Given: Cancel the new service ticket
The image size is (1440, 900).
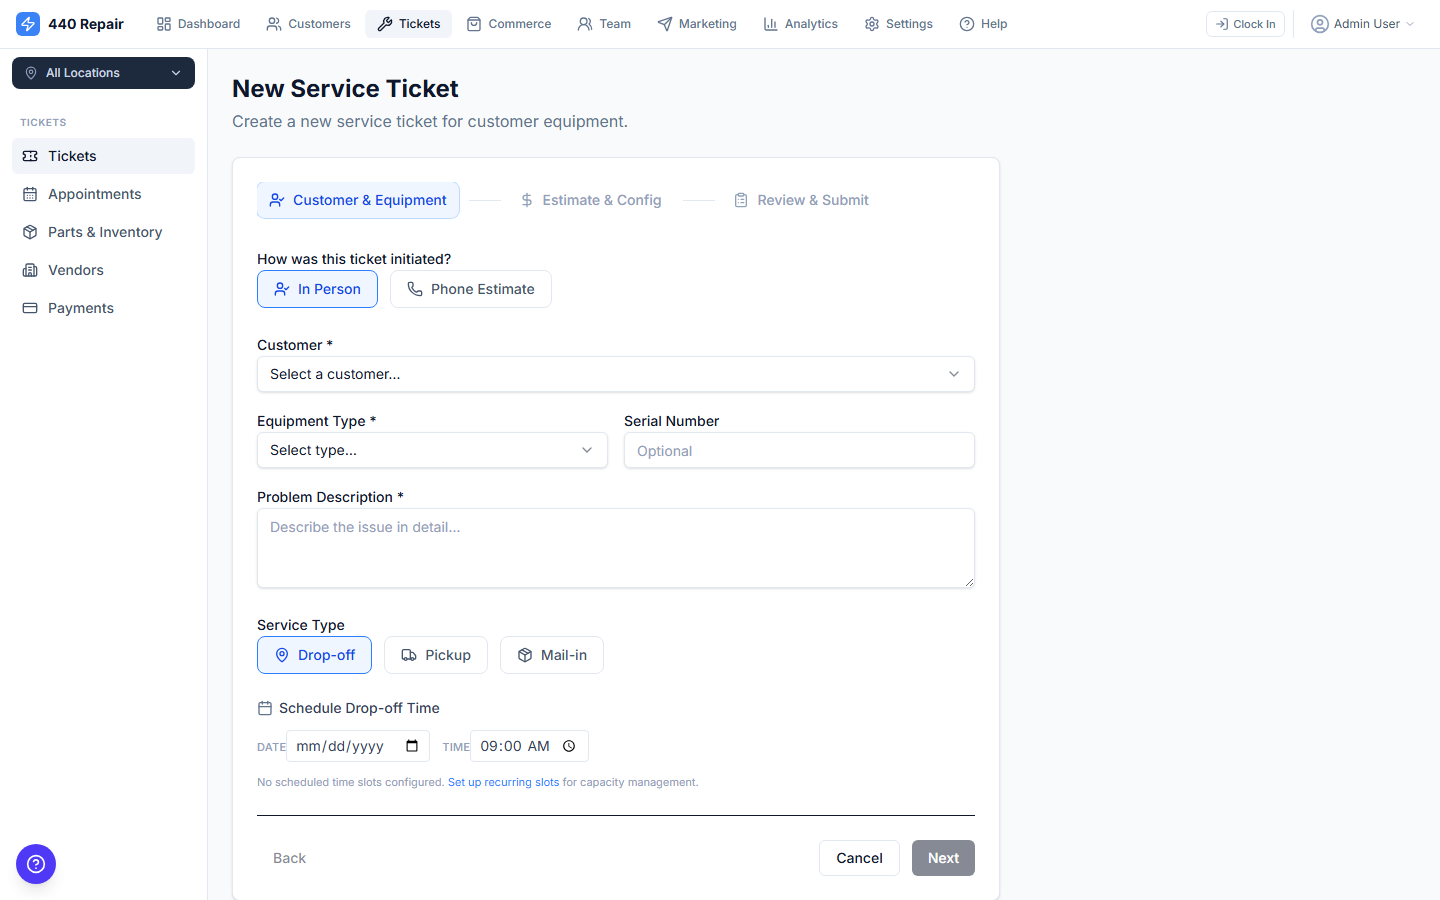Looking at the screenshot, I should (x=859, y=858).
